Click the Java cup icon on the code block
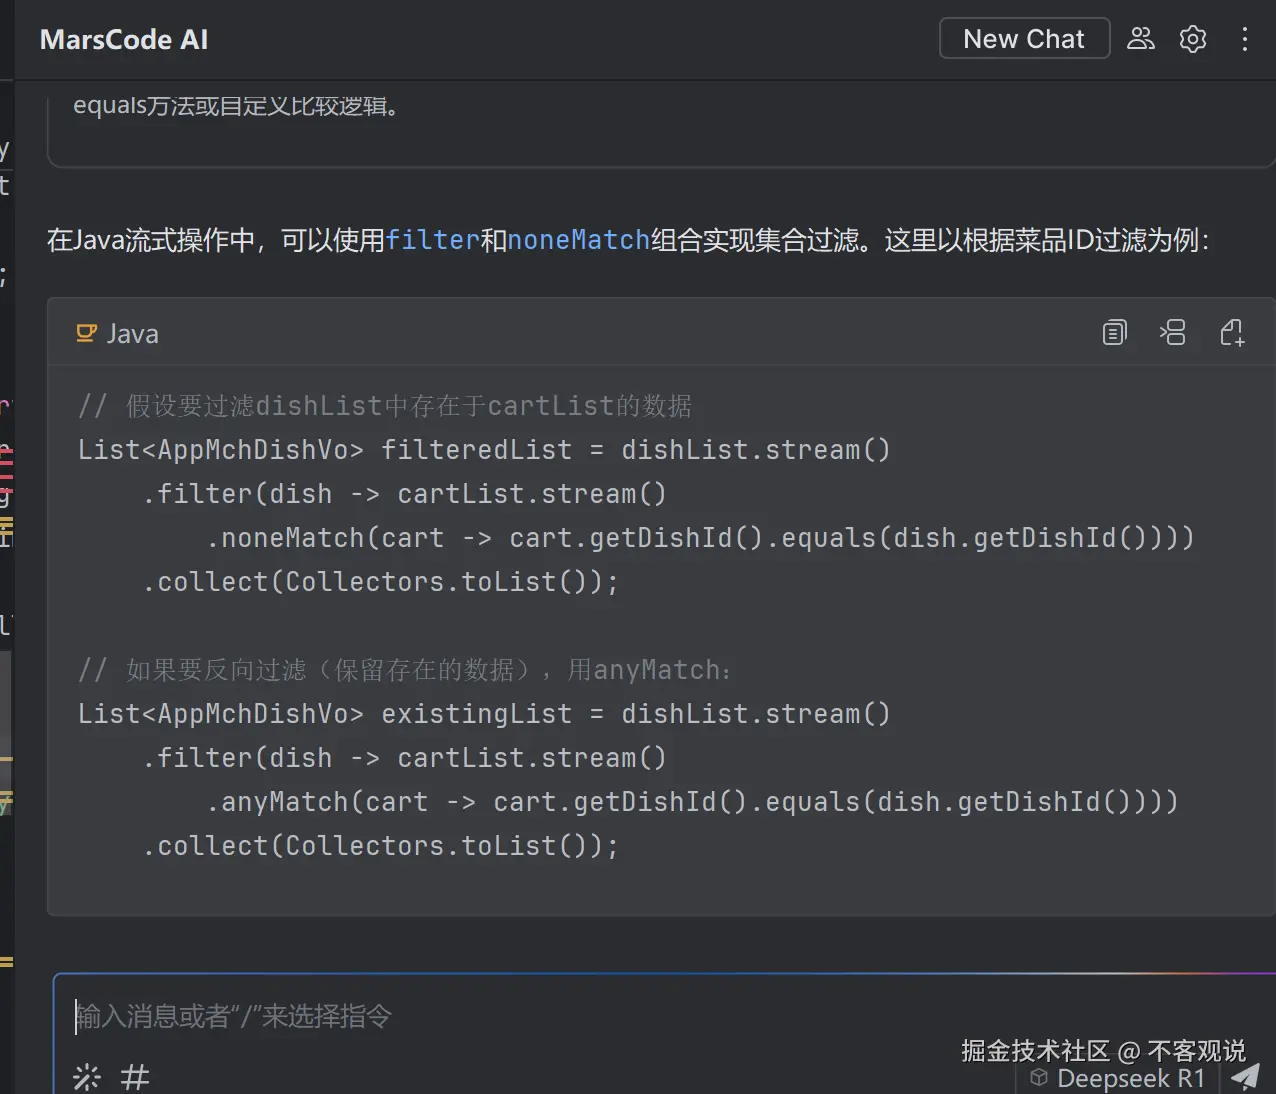Screen dimensions: 1276x1094 coord(85,332)
